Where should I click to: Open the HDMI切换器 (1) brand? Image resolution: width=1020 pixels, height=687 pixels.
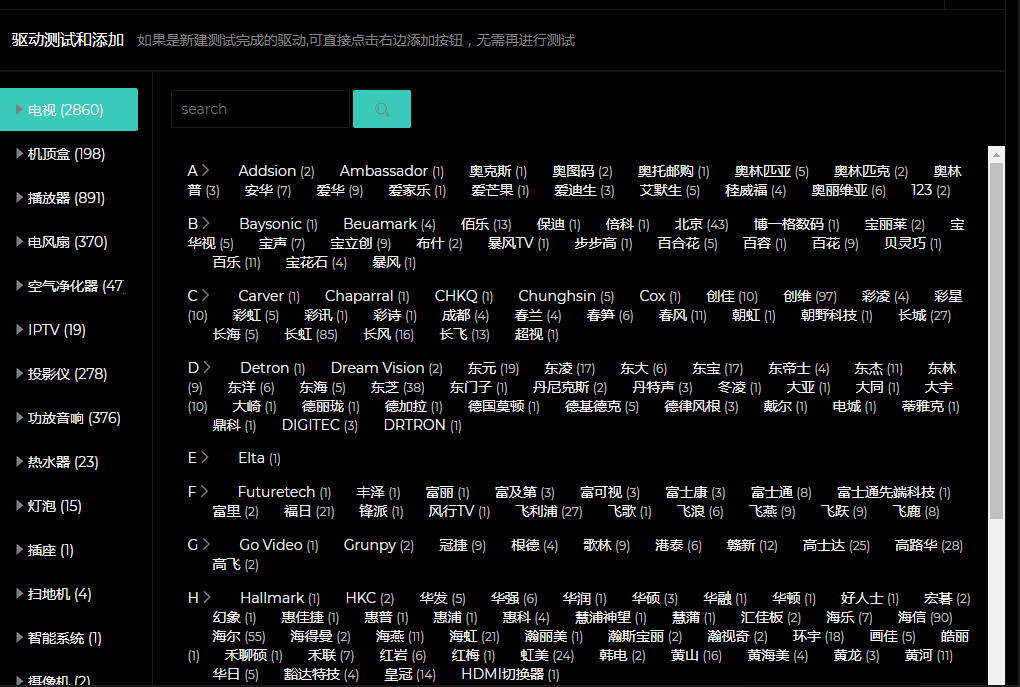(x=511, y=674)
